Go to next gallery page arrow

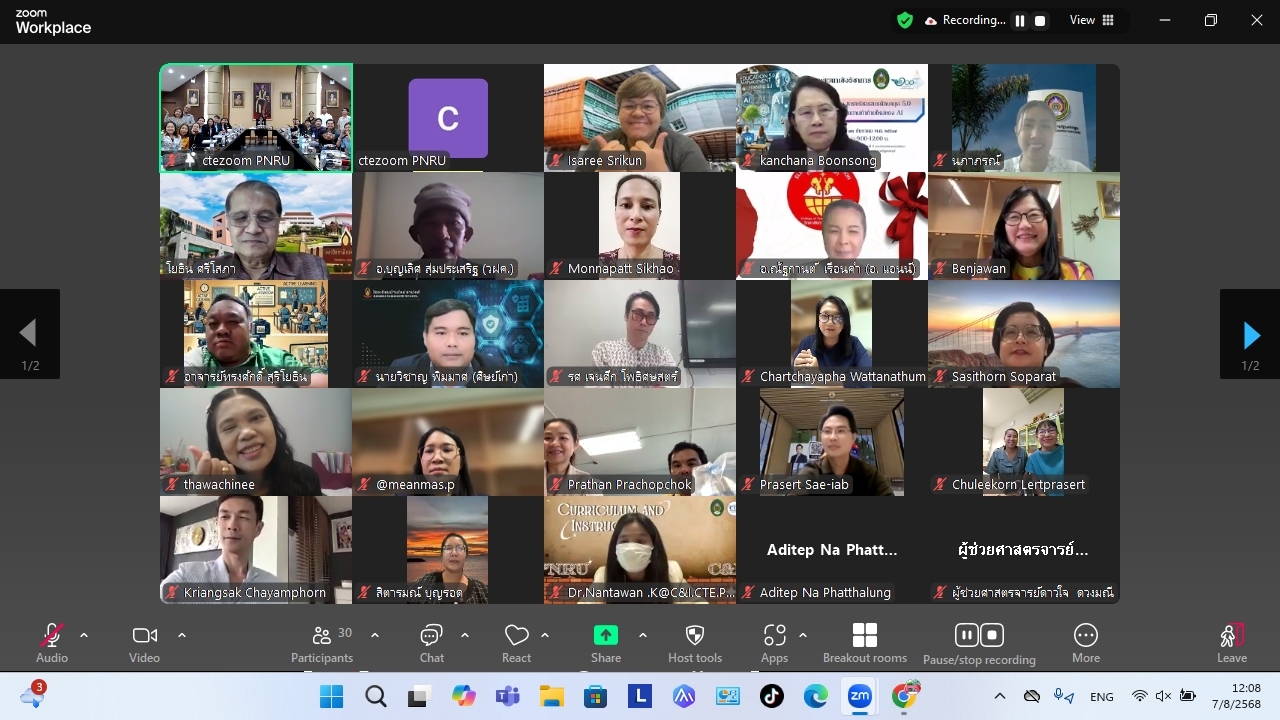pyautogui.click(x=1250, y=334)
